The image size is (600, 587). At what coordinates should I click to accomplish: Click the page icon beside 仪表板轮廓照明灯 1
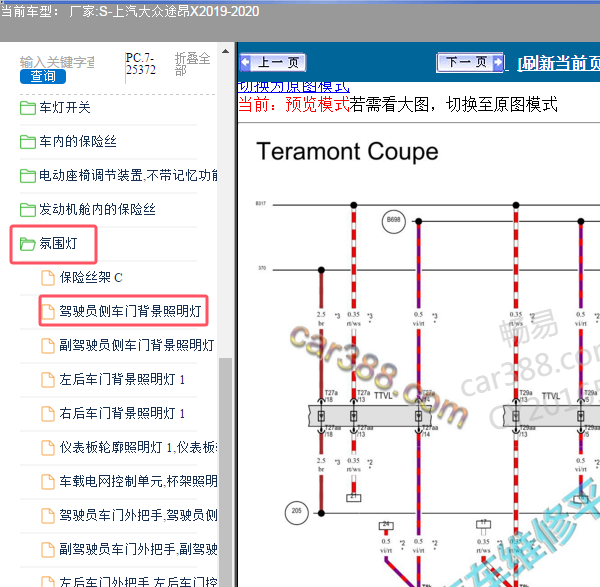pyautogui.click(x=48, y=448)
